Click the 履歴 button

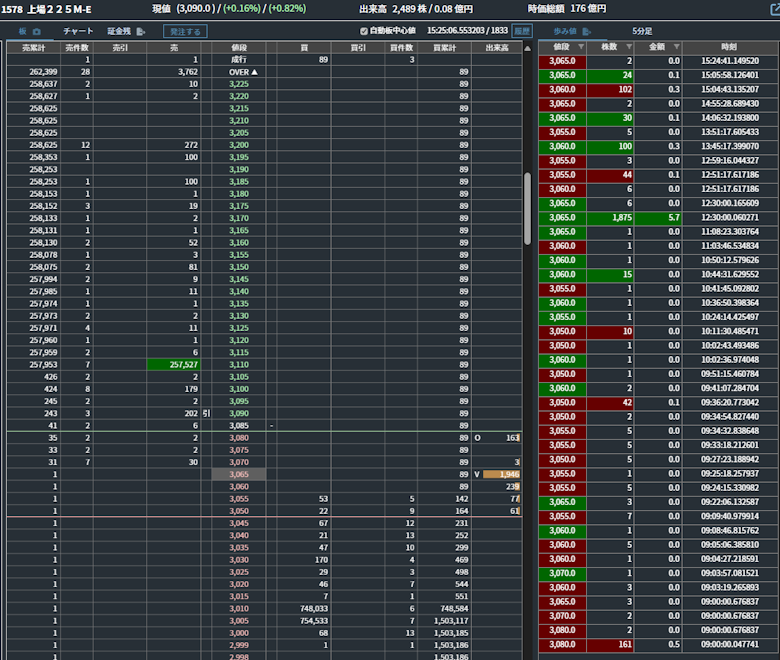pos(522,31)
